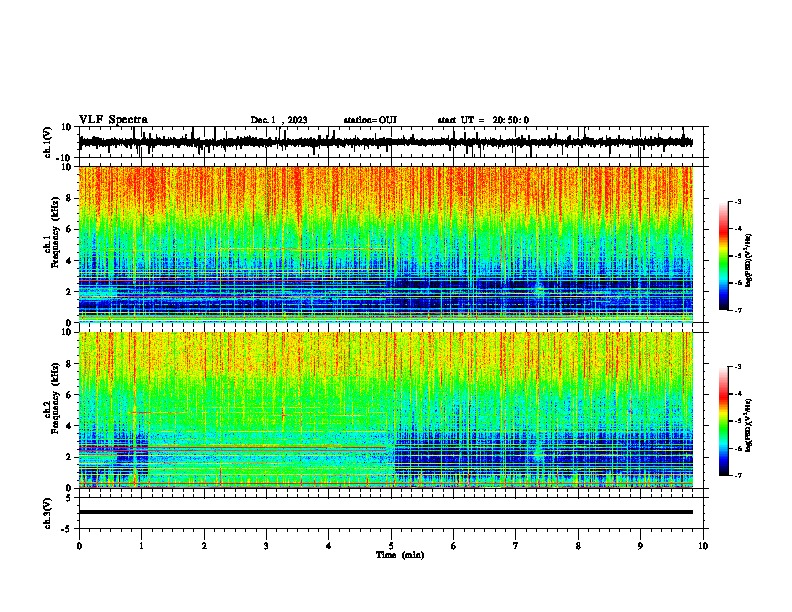Click time axis tick label '1'
The height and width of the screenshot is (612, 792).
coord(141,546)
